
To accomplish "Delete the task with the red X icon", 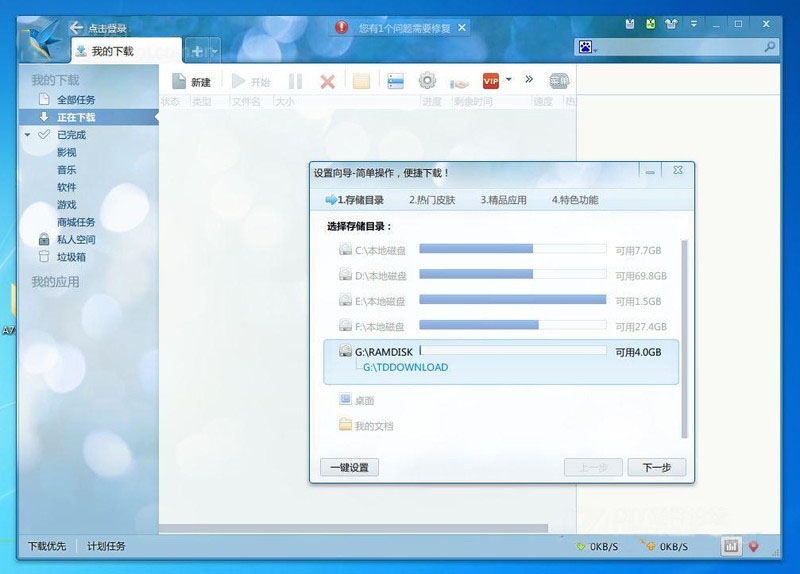I will pyautogui.click(x=328, y=82).
